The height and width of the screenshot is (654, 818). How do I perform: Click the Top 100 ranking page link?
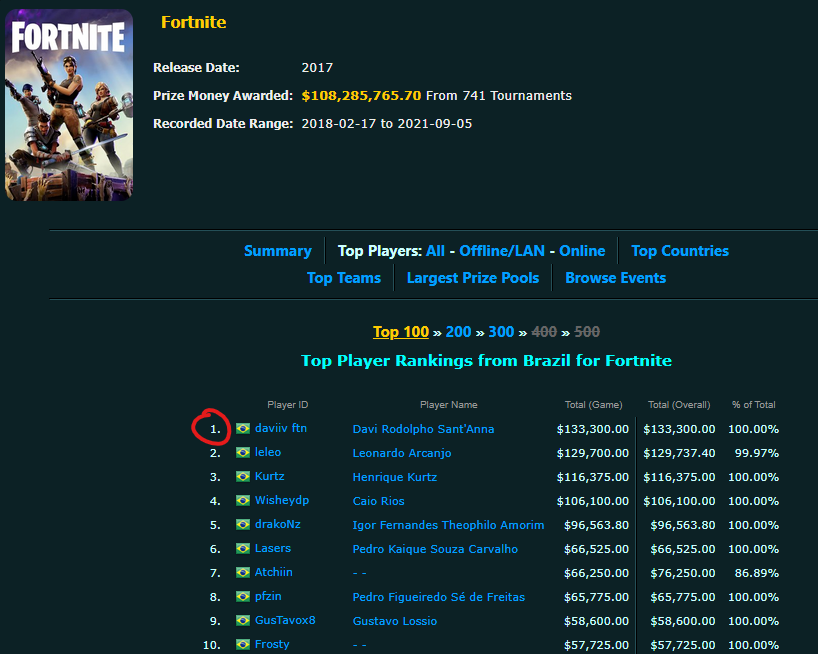click(x=401, y=332)
